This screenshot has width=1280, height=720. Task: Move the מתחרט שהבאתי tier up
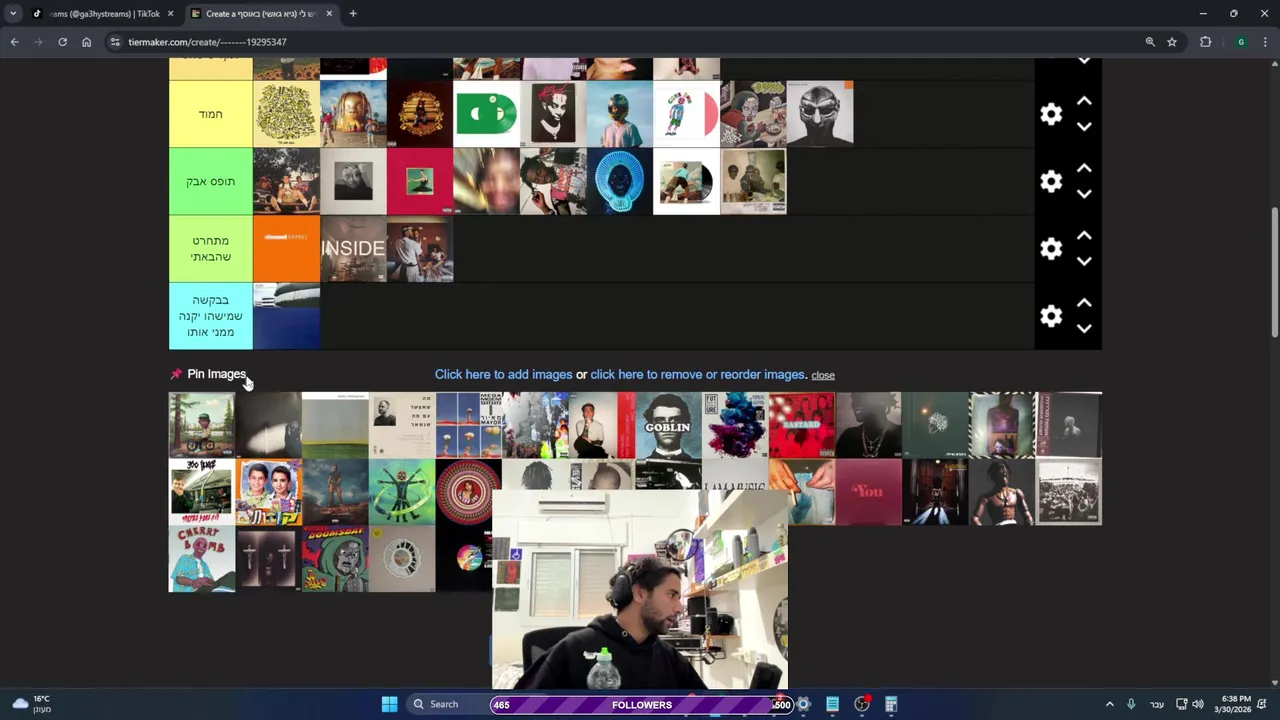(1084, 235)
